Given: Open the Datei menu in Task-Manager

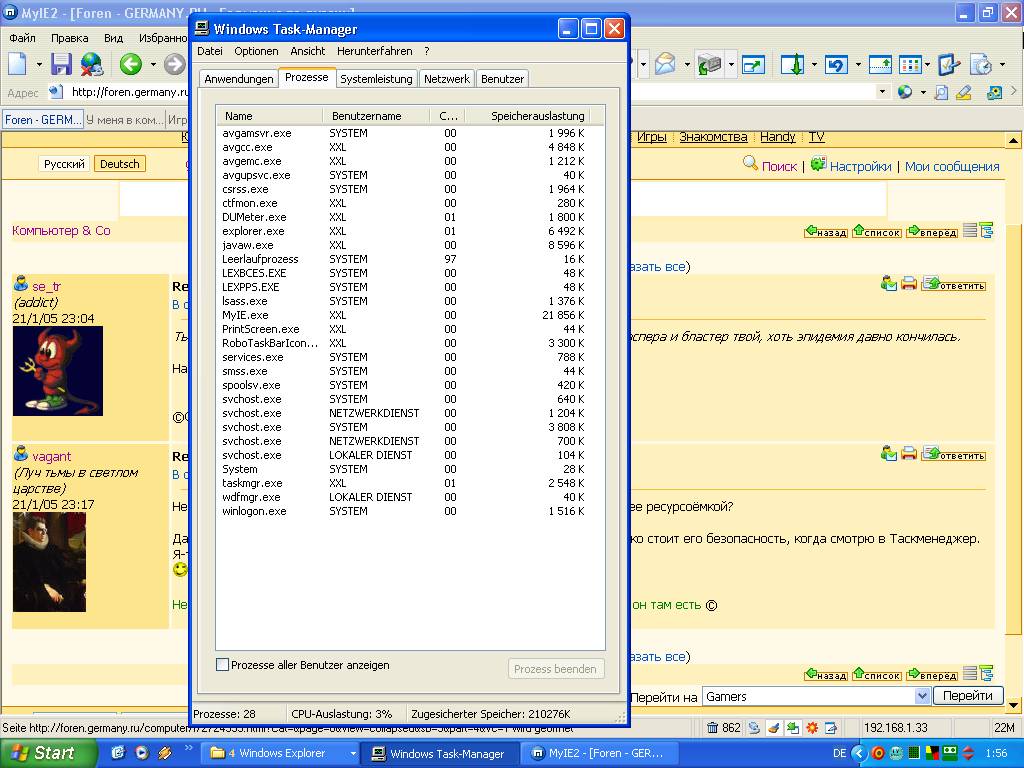Looking at the screenshot, I should click(x=210, y=51).
